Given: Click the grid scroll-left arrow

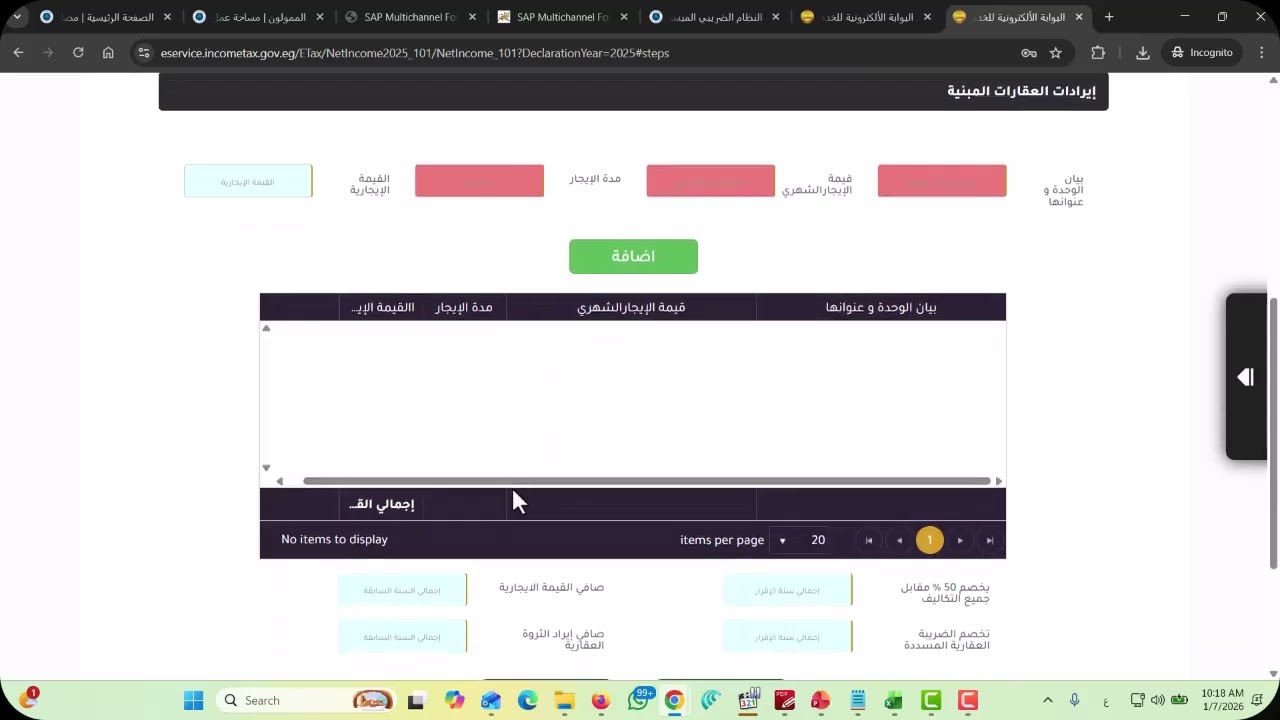Looking at the screenshot, I should (x=279, y=481).
